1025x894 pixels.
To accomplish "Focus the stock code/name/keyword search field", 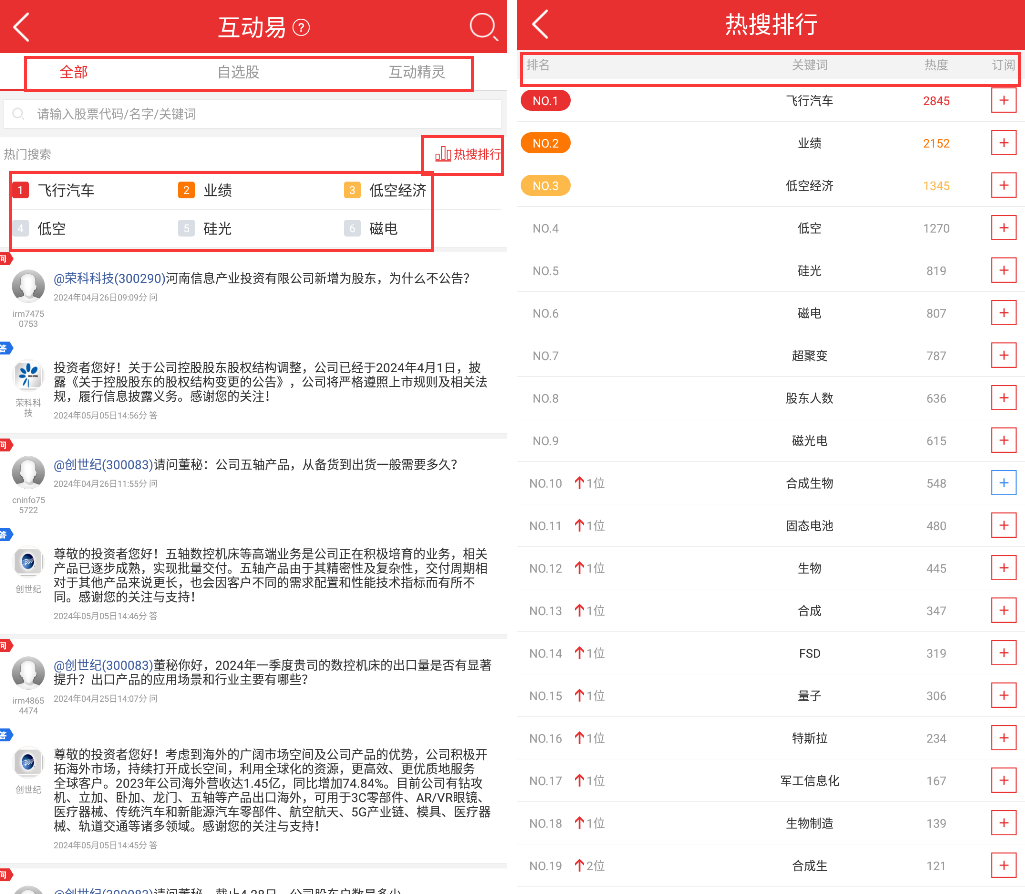I will (x=252, y=114).
